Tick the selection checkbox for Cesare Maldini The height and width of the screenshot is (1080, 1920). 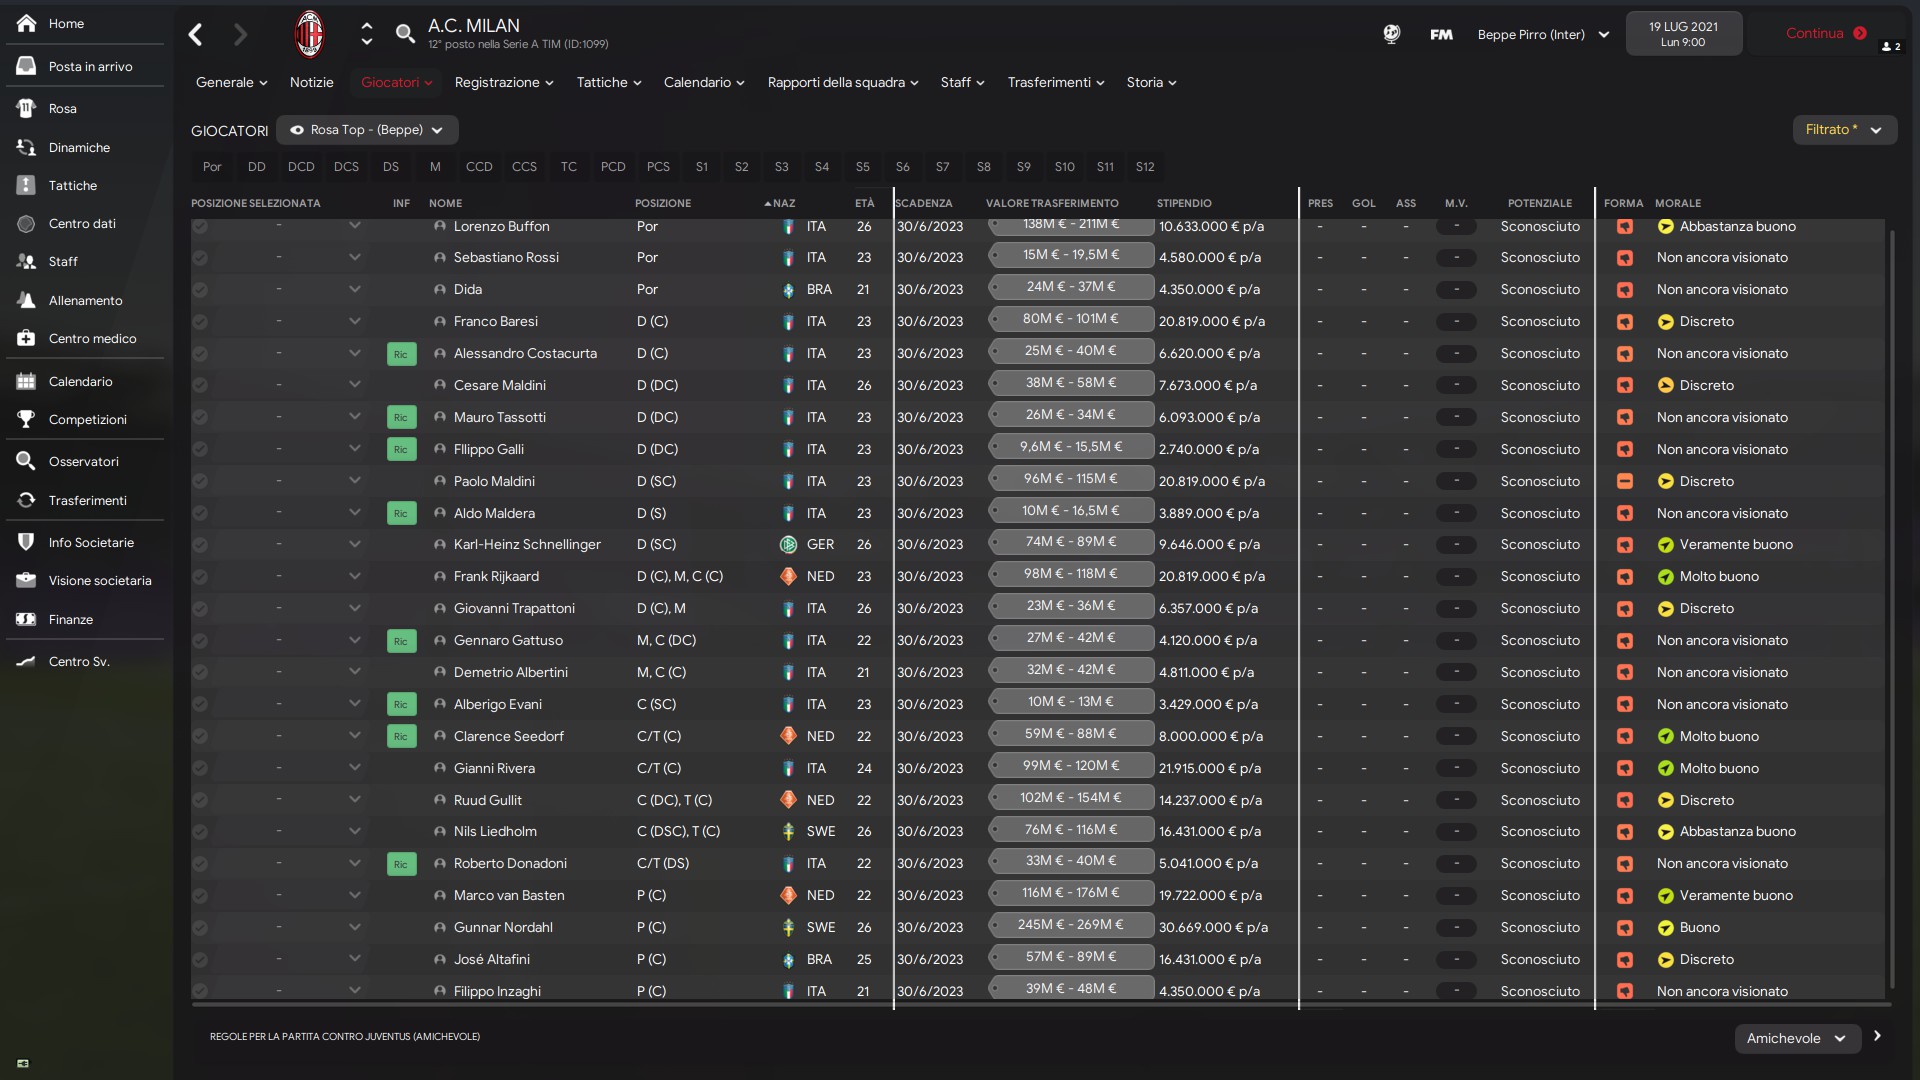tap(200, 385)
